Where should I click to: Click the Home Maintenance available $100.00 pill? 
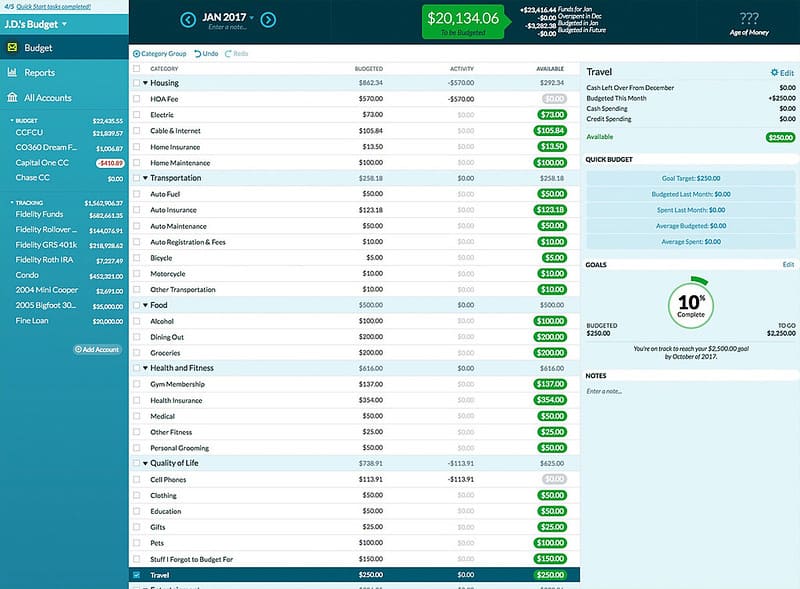550,163
